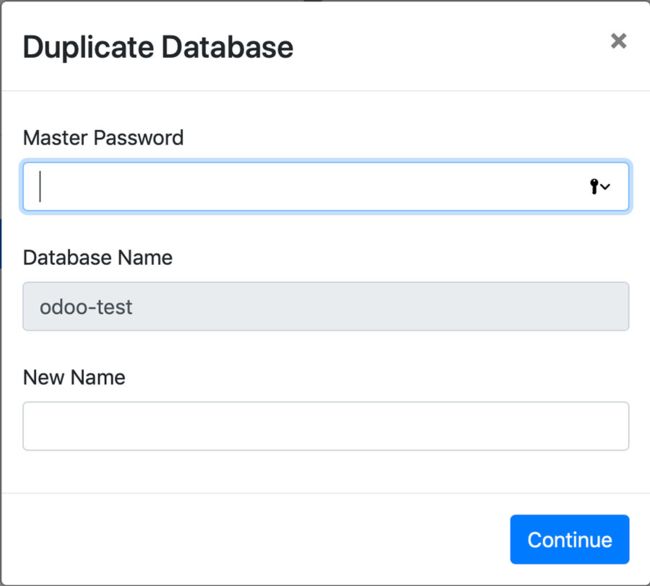Click into the New Name field
The image size is (650, 586).
pos(326,426)
